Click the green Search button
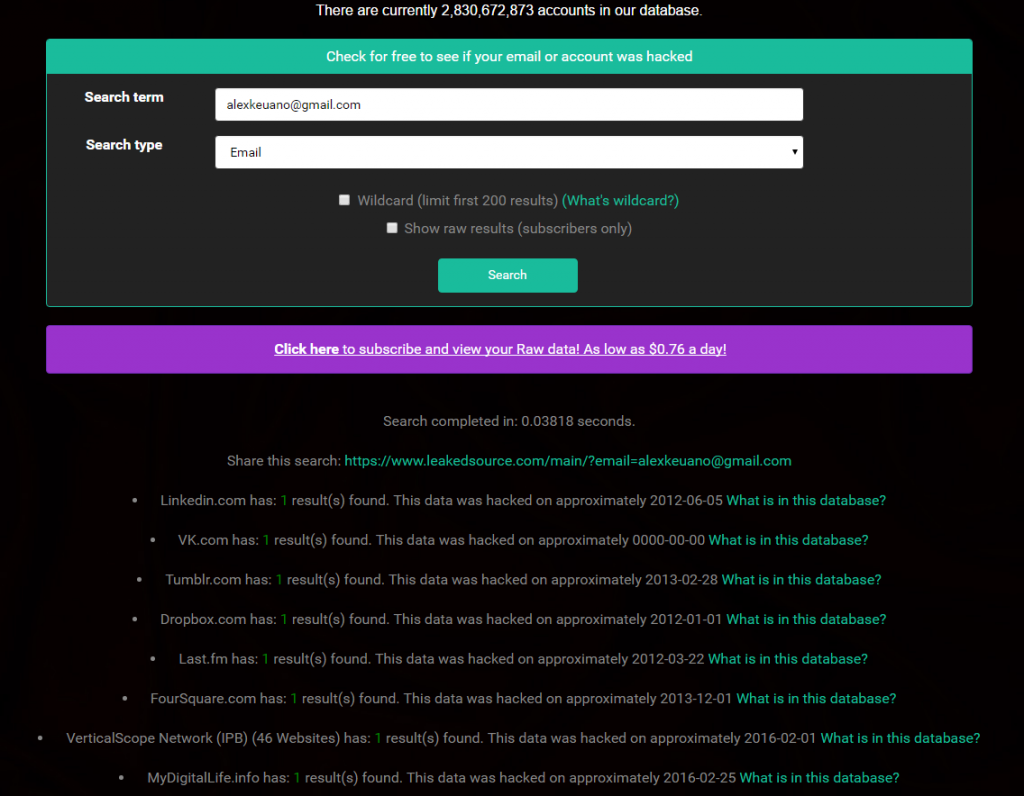Viewport: 1024px width, 796px height. [x=507, y=275]
